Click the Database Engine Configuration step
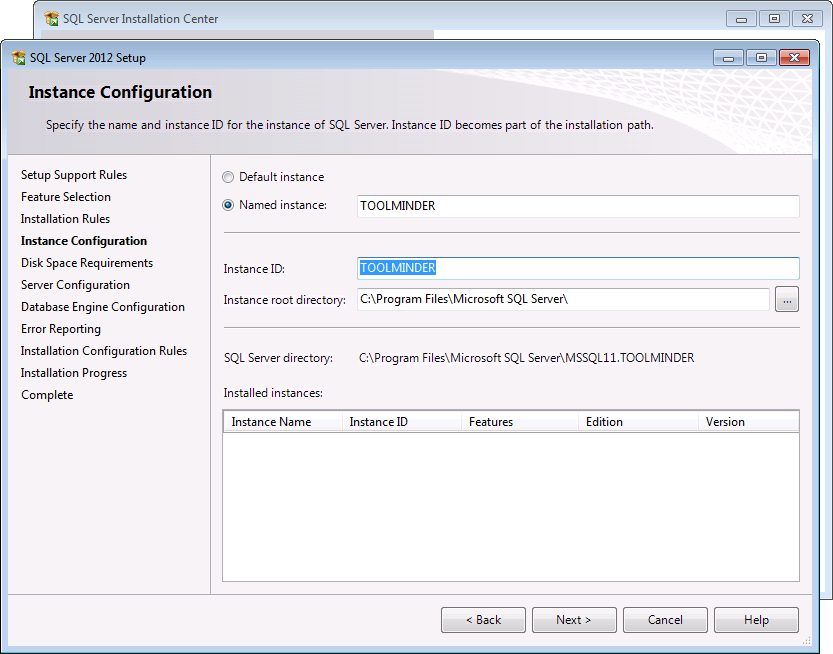This screenshot has width=833, height=654. click(x=103, y=307)
